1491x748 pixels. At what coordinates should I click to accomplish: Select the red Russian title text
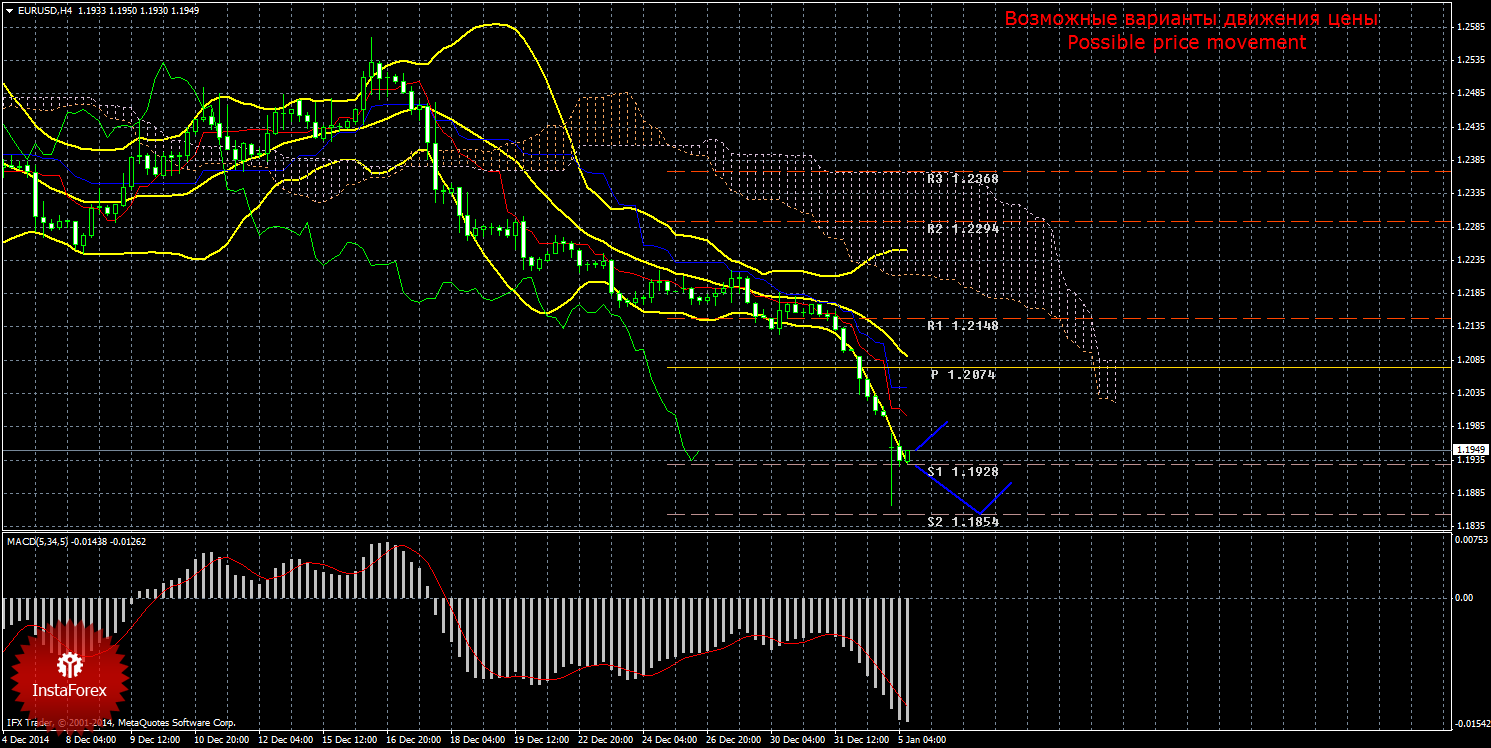point(1191,19)
